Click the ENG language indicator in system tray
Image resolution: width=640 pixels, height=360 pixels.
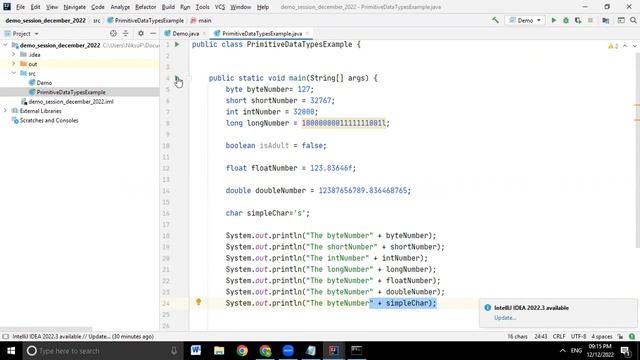click(576, 351)
